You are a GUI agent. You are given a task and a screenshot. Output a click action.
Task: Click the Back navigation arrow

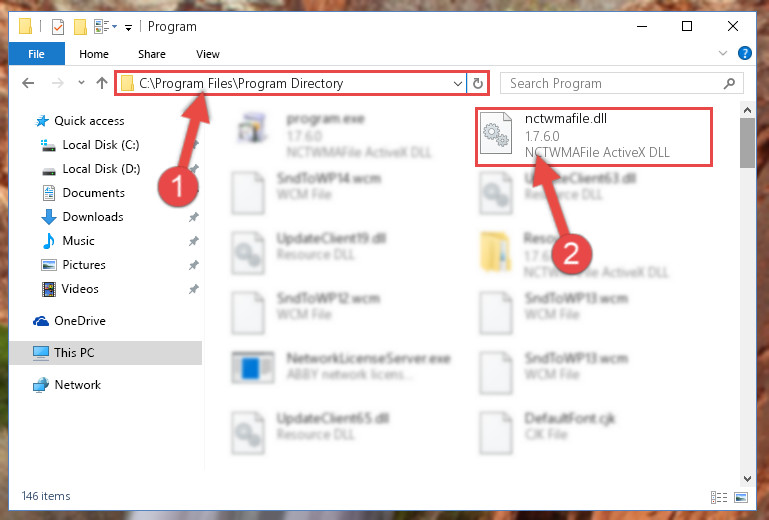28,83
